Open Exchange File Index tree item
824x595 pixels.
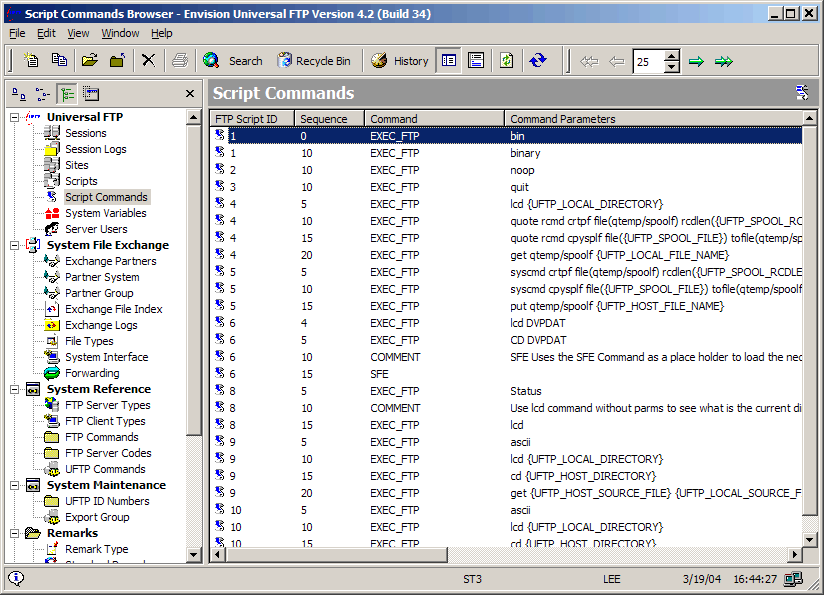tap(114, 309)
